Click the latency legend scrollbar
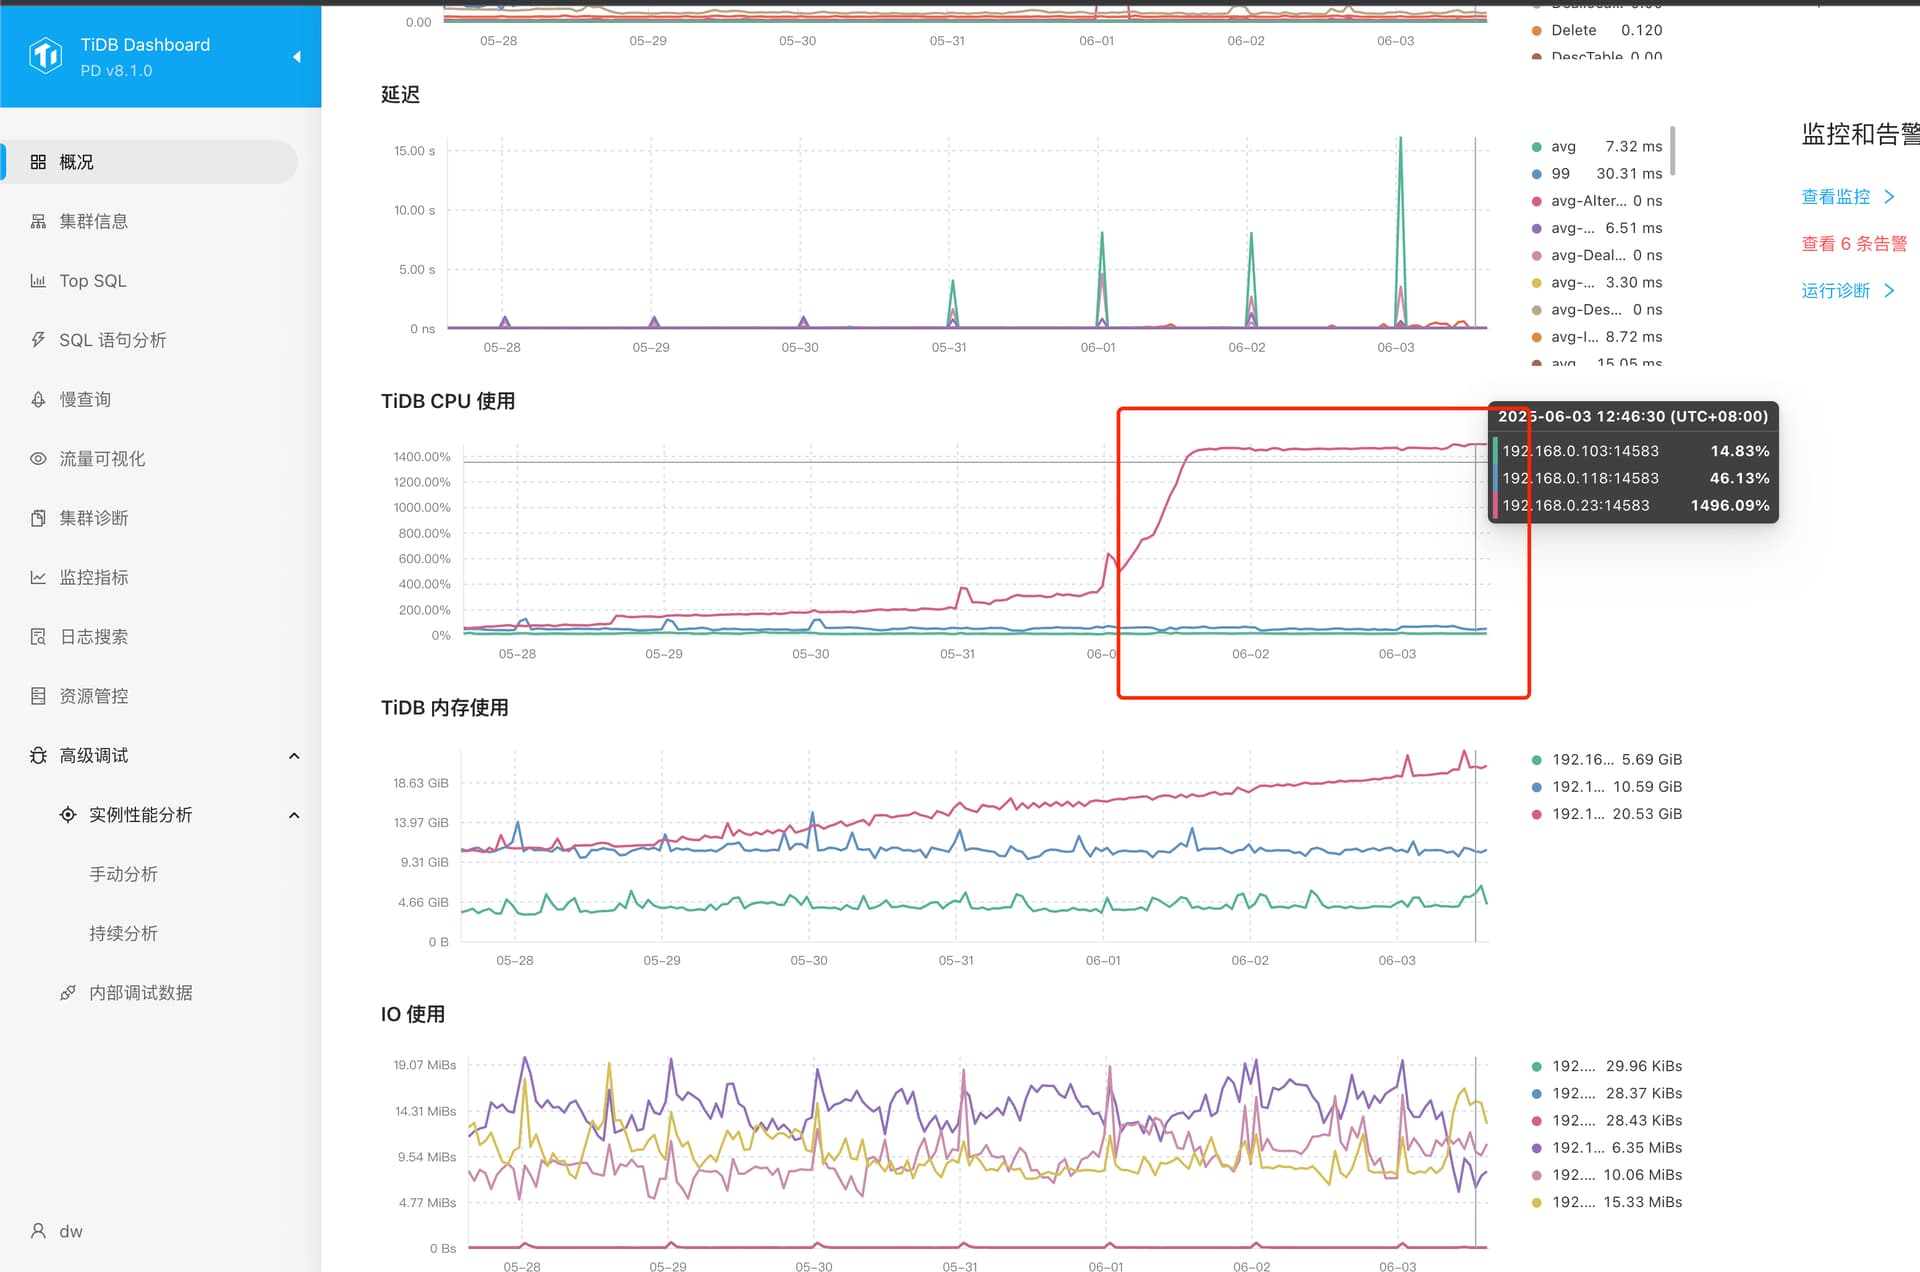 pos(1672,150)
